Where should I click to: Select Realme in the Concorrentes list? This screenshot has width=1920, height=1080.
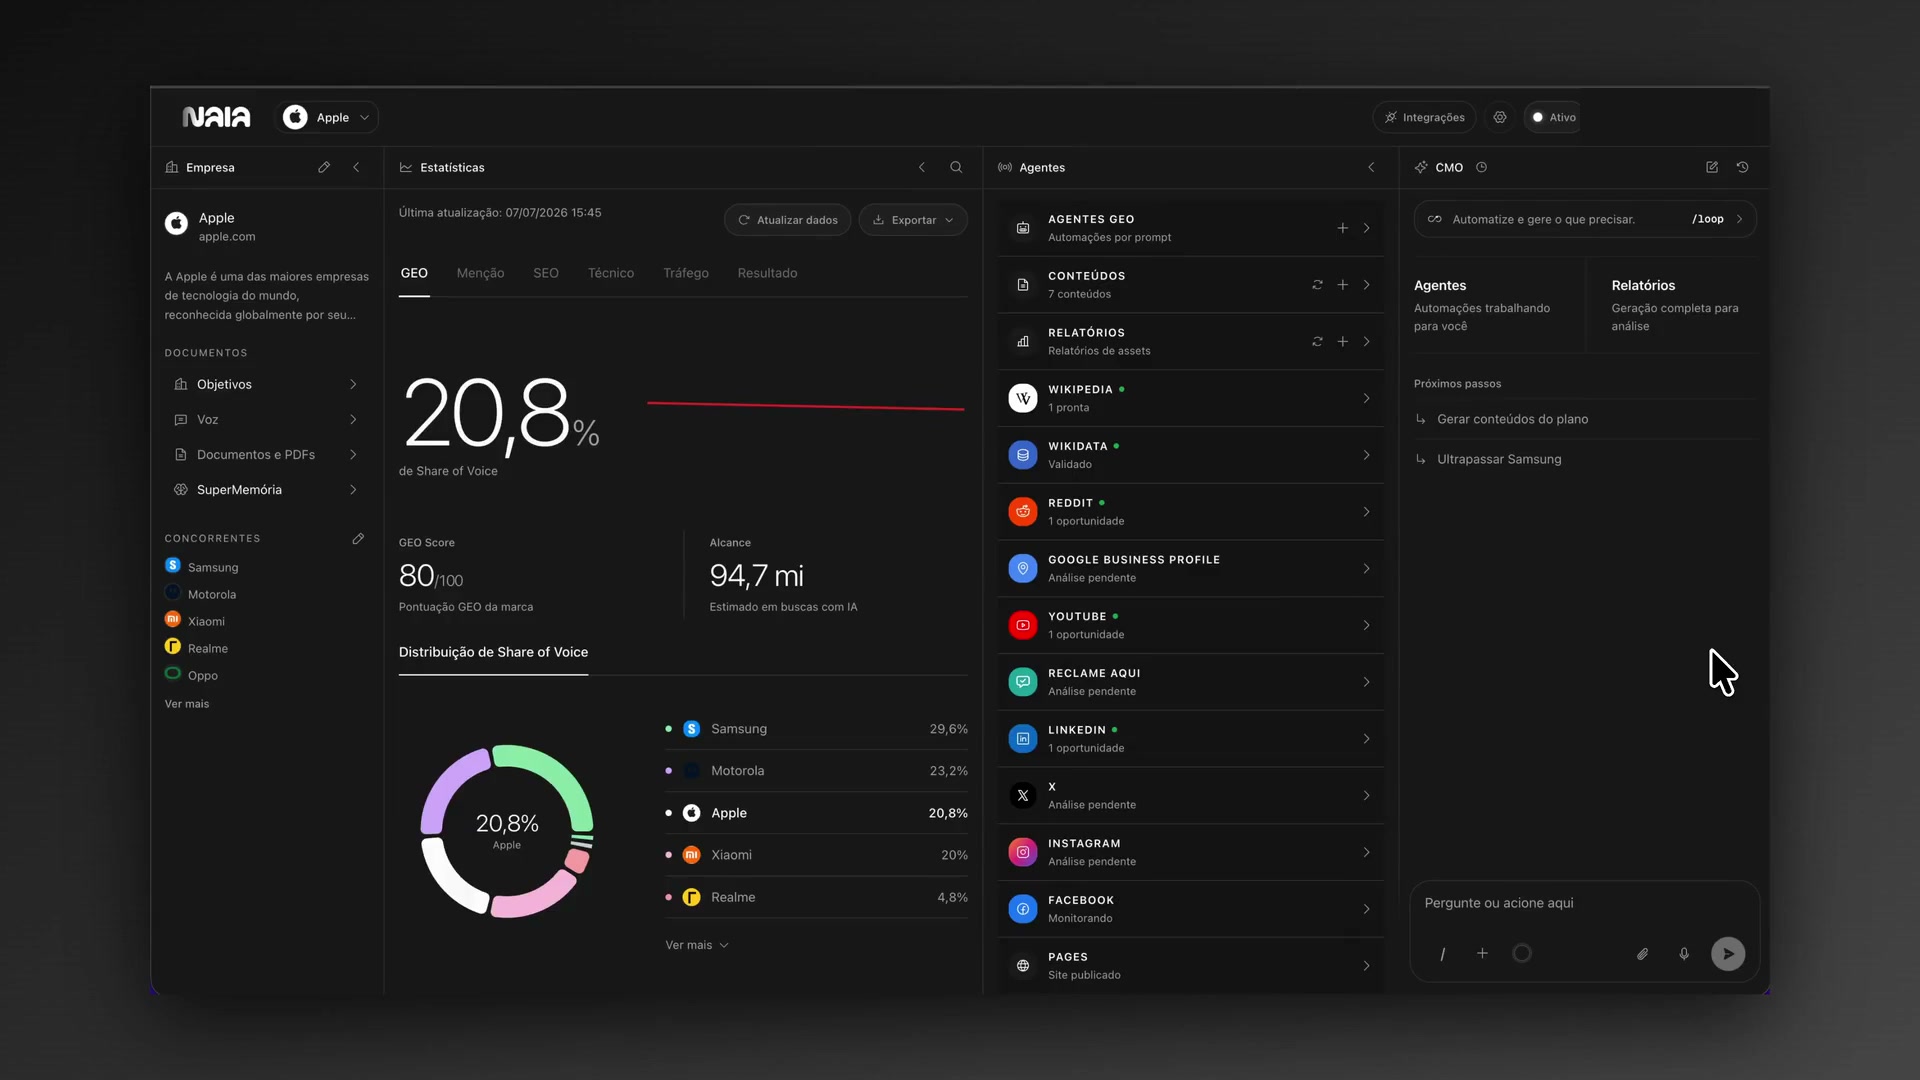coord(197,648)
